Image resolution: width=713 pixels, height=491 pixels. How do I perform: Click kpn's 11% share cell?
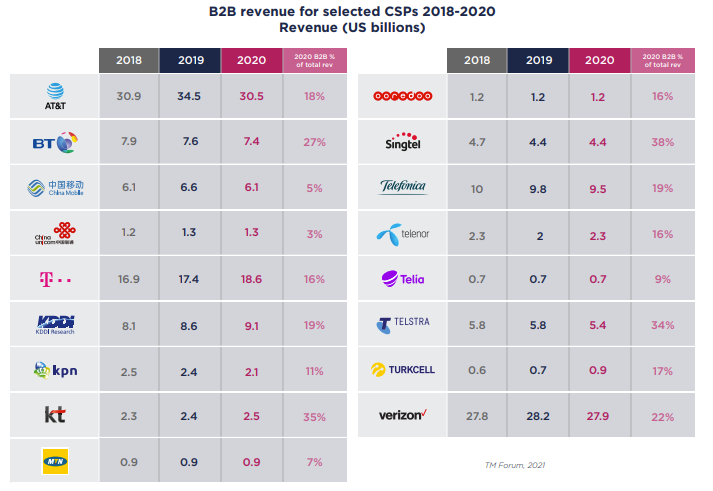point(314,371)
